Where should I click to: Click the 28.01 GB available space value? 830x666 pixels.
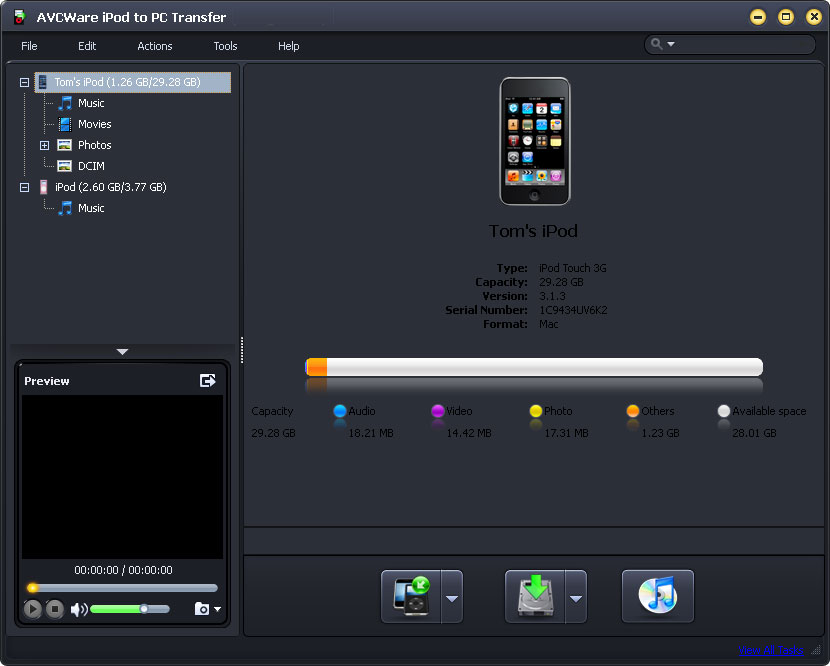pyautogui.click(x=754, y=433)
